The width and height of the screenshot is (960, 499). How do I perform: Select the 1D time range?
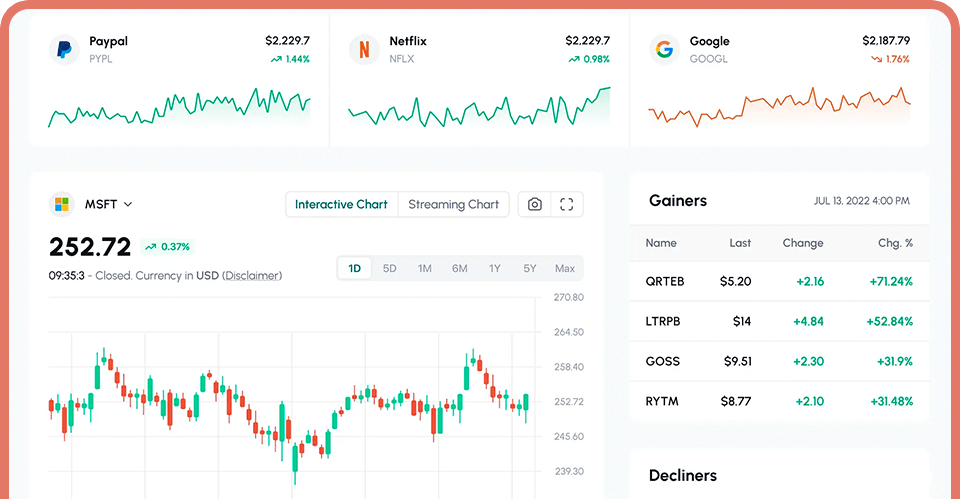[x=355, y=268]
